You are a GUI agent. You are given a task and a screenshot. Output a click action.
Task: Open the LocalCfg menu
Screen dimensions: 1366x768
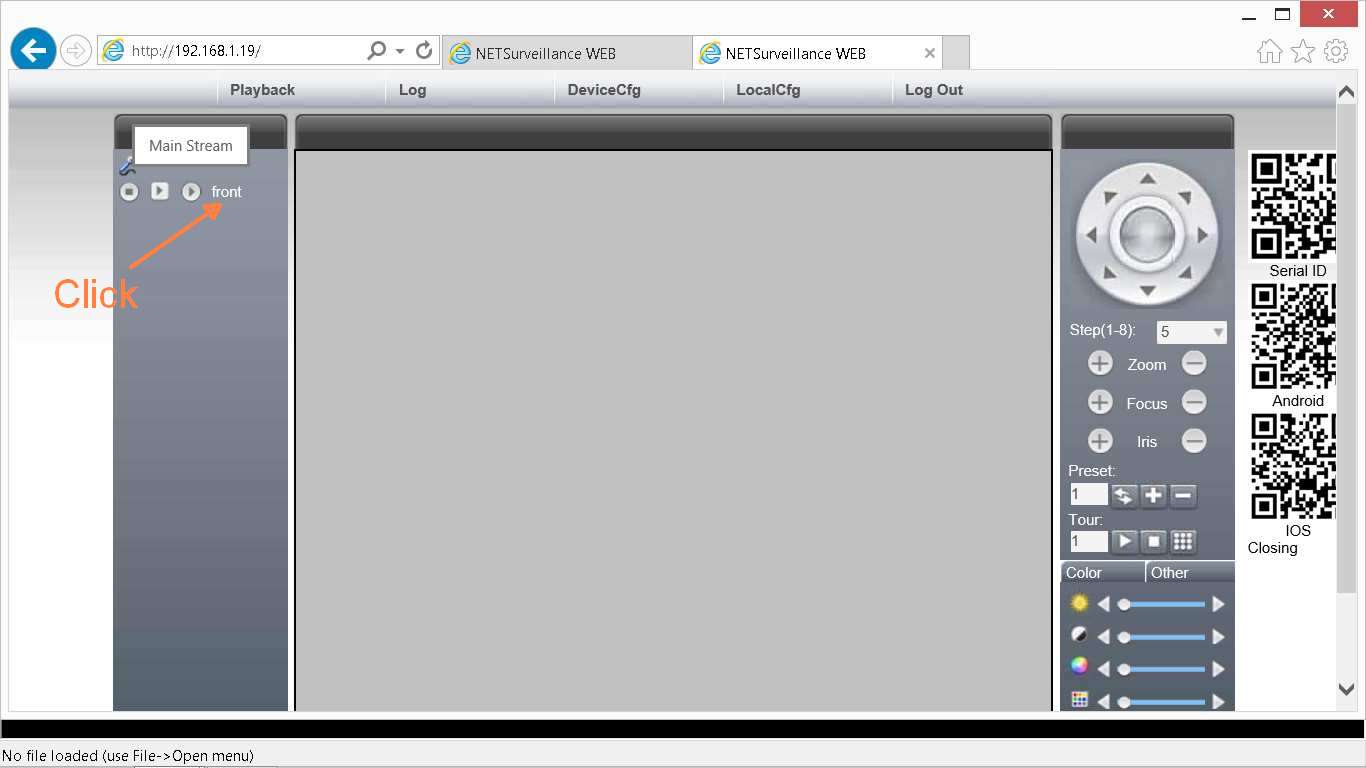768,90
